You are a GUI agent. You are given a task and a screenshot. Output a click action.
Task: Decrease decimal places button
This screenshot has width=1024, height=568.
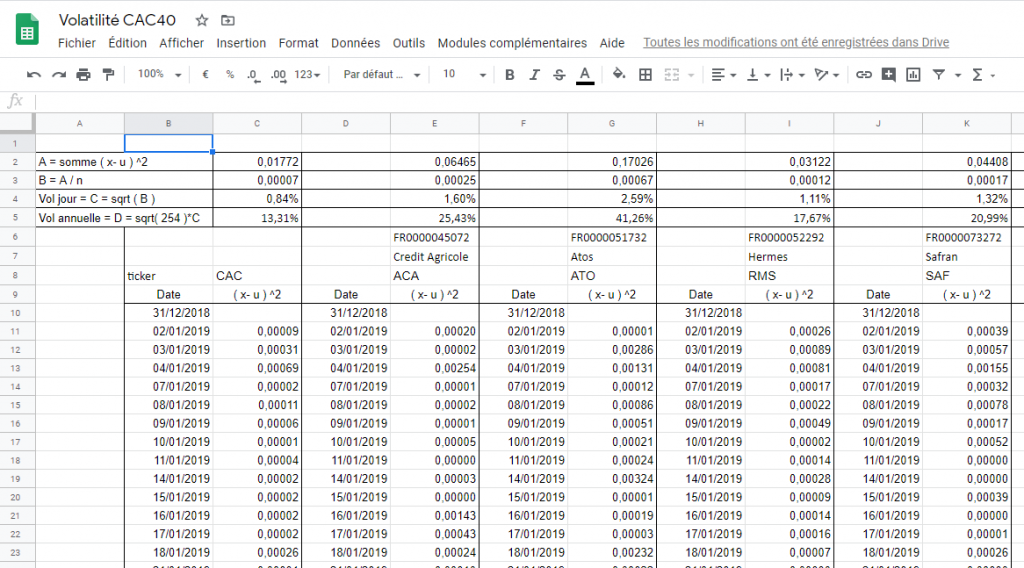coord(253,75)
